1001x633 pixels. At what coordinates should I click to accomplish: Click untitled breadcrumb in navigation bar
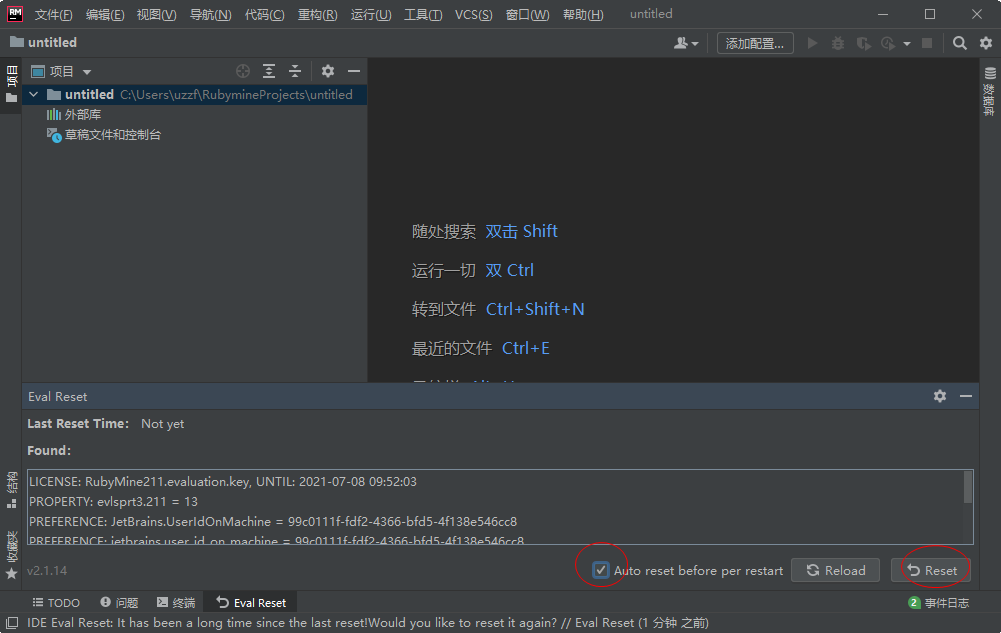[52, 42]
